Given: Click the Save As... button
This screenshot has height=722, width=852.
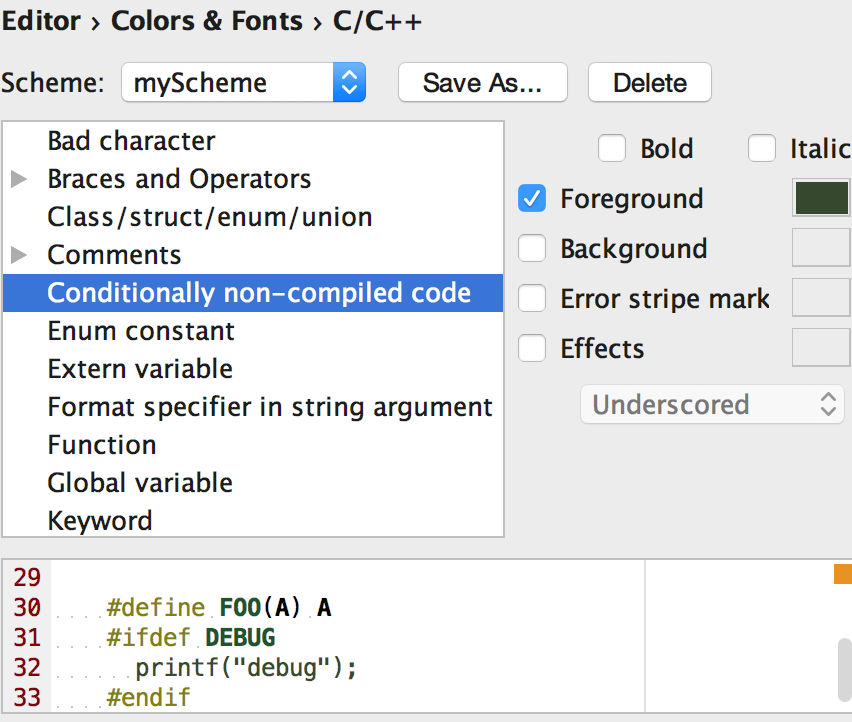Looking at the screenshot, I should 482,83.
